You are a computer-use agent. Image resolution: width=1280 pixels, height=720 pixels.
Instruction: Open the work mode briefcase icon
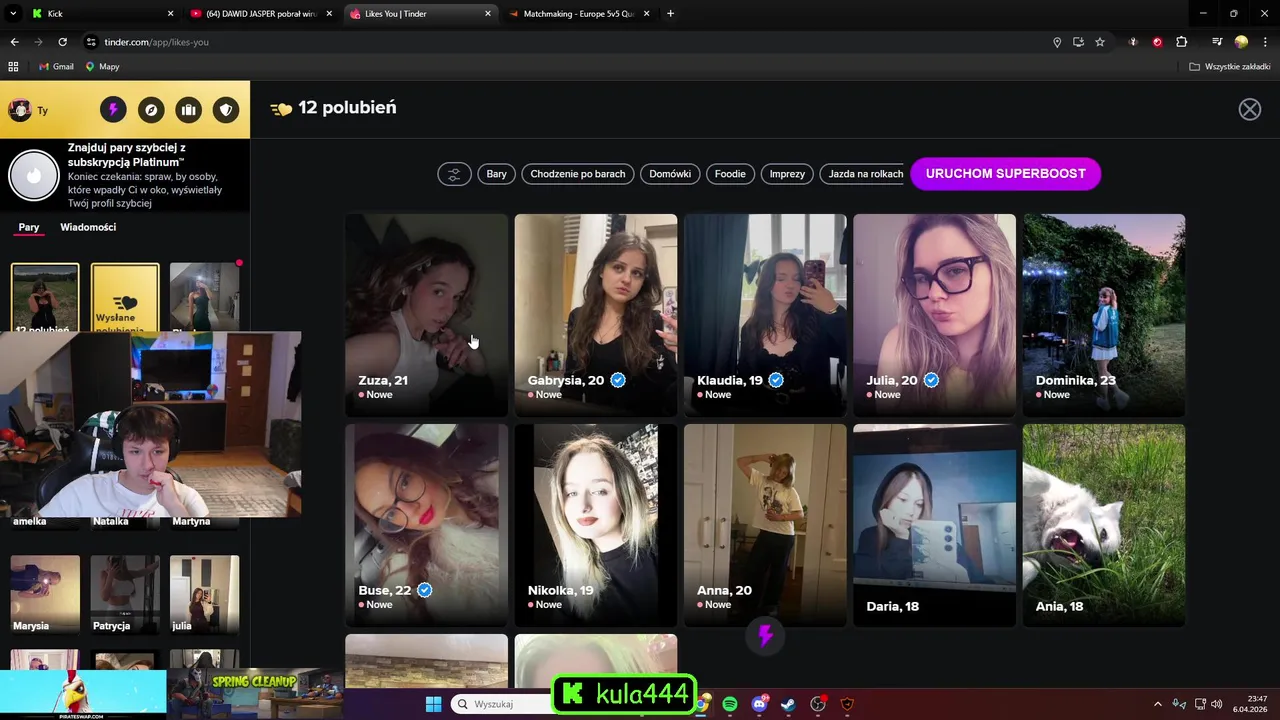click(x=188, y=110)
